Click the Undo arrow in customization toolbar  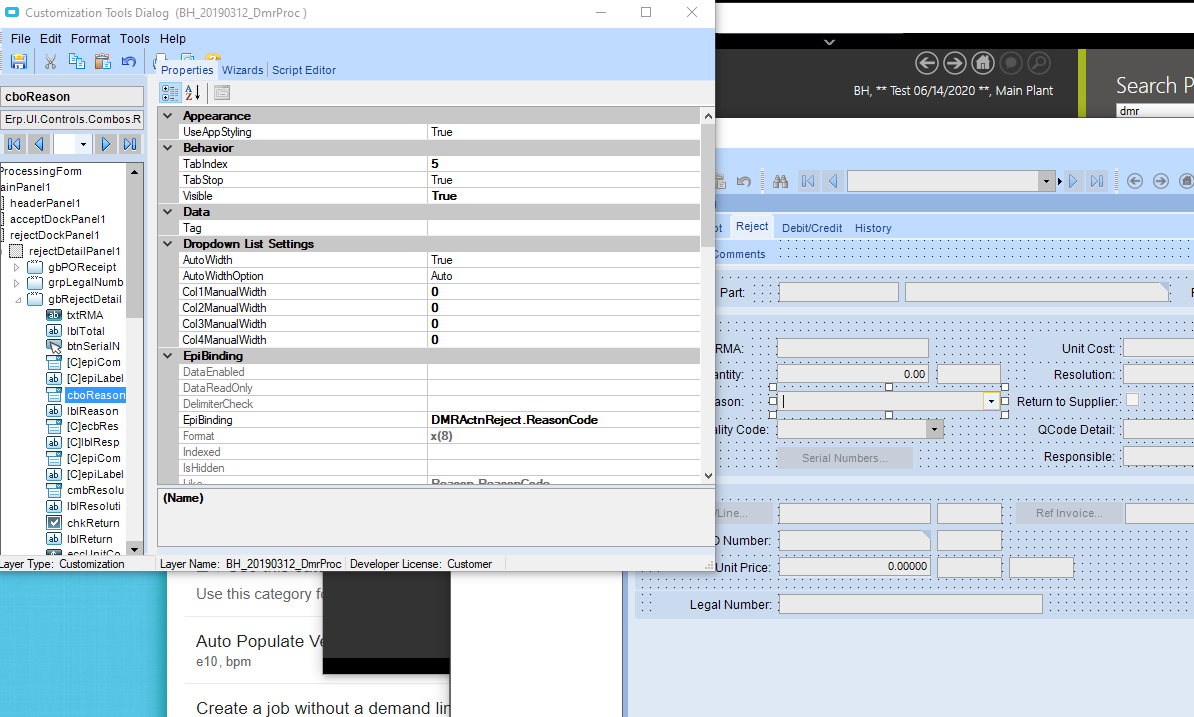[129, 62]
